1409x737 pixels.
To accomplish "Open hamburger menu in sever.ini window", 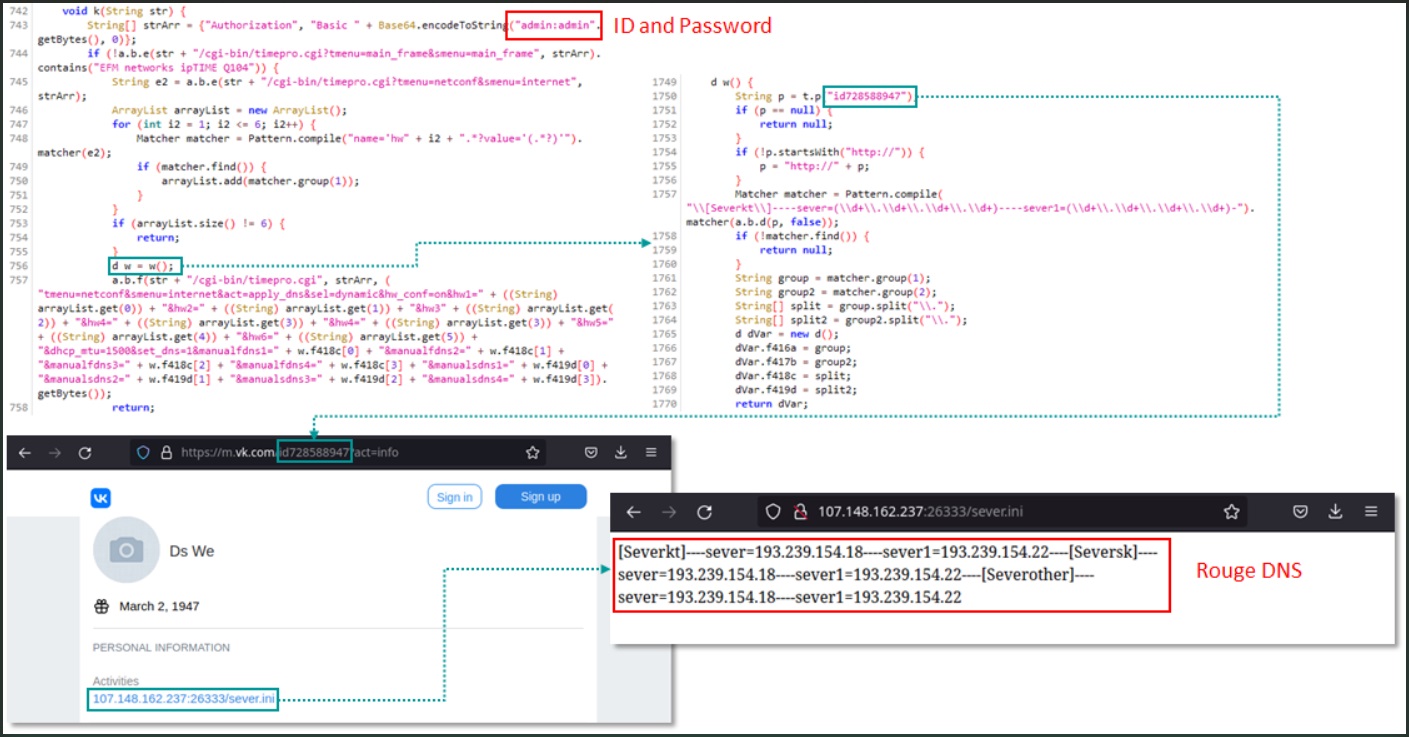I will coord(1371,511).
